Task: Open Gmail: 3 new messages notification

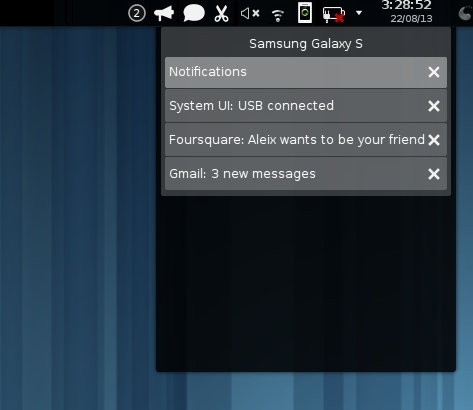Action: pos(306,174)
